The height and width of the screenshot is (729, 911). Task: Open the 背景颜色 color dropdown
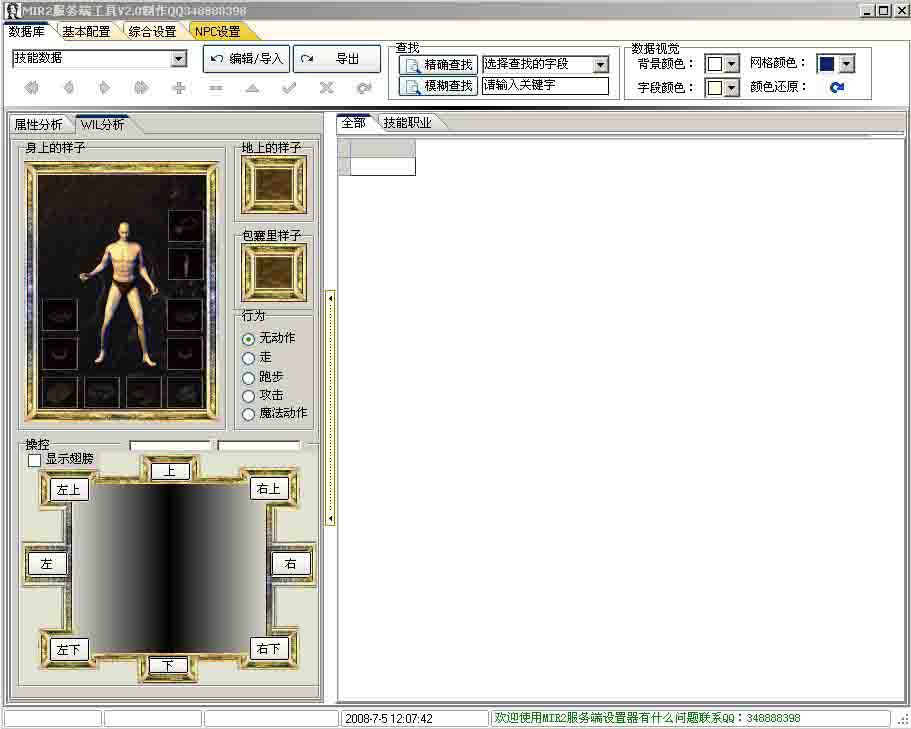click(x=731, y=64)
